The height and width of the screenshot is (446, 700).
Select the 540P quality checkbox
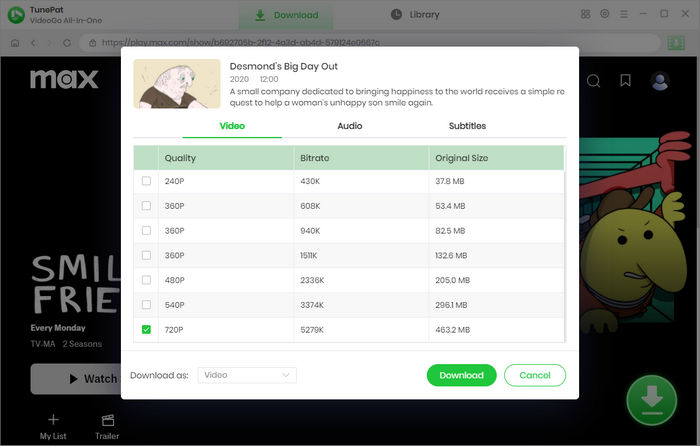pyautogui.click(x=147, y=304)
